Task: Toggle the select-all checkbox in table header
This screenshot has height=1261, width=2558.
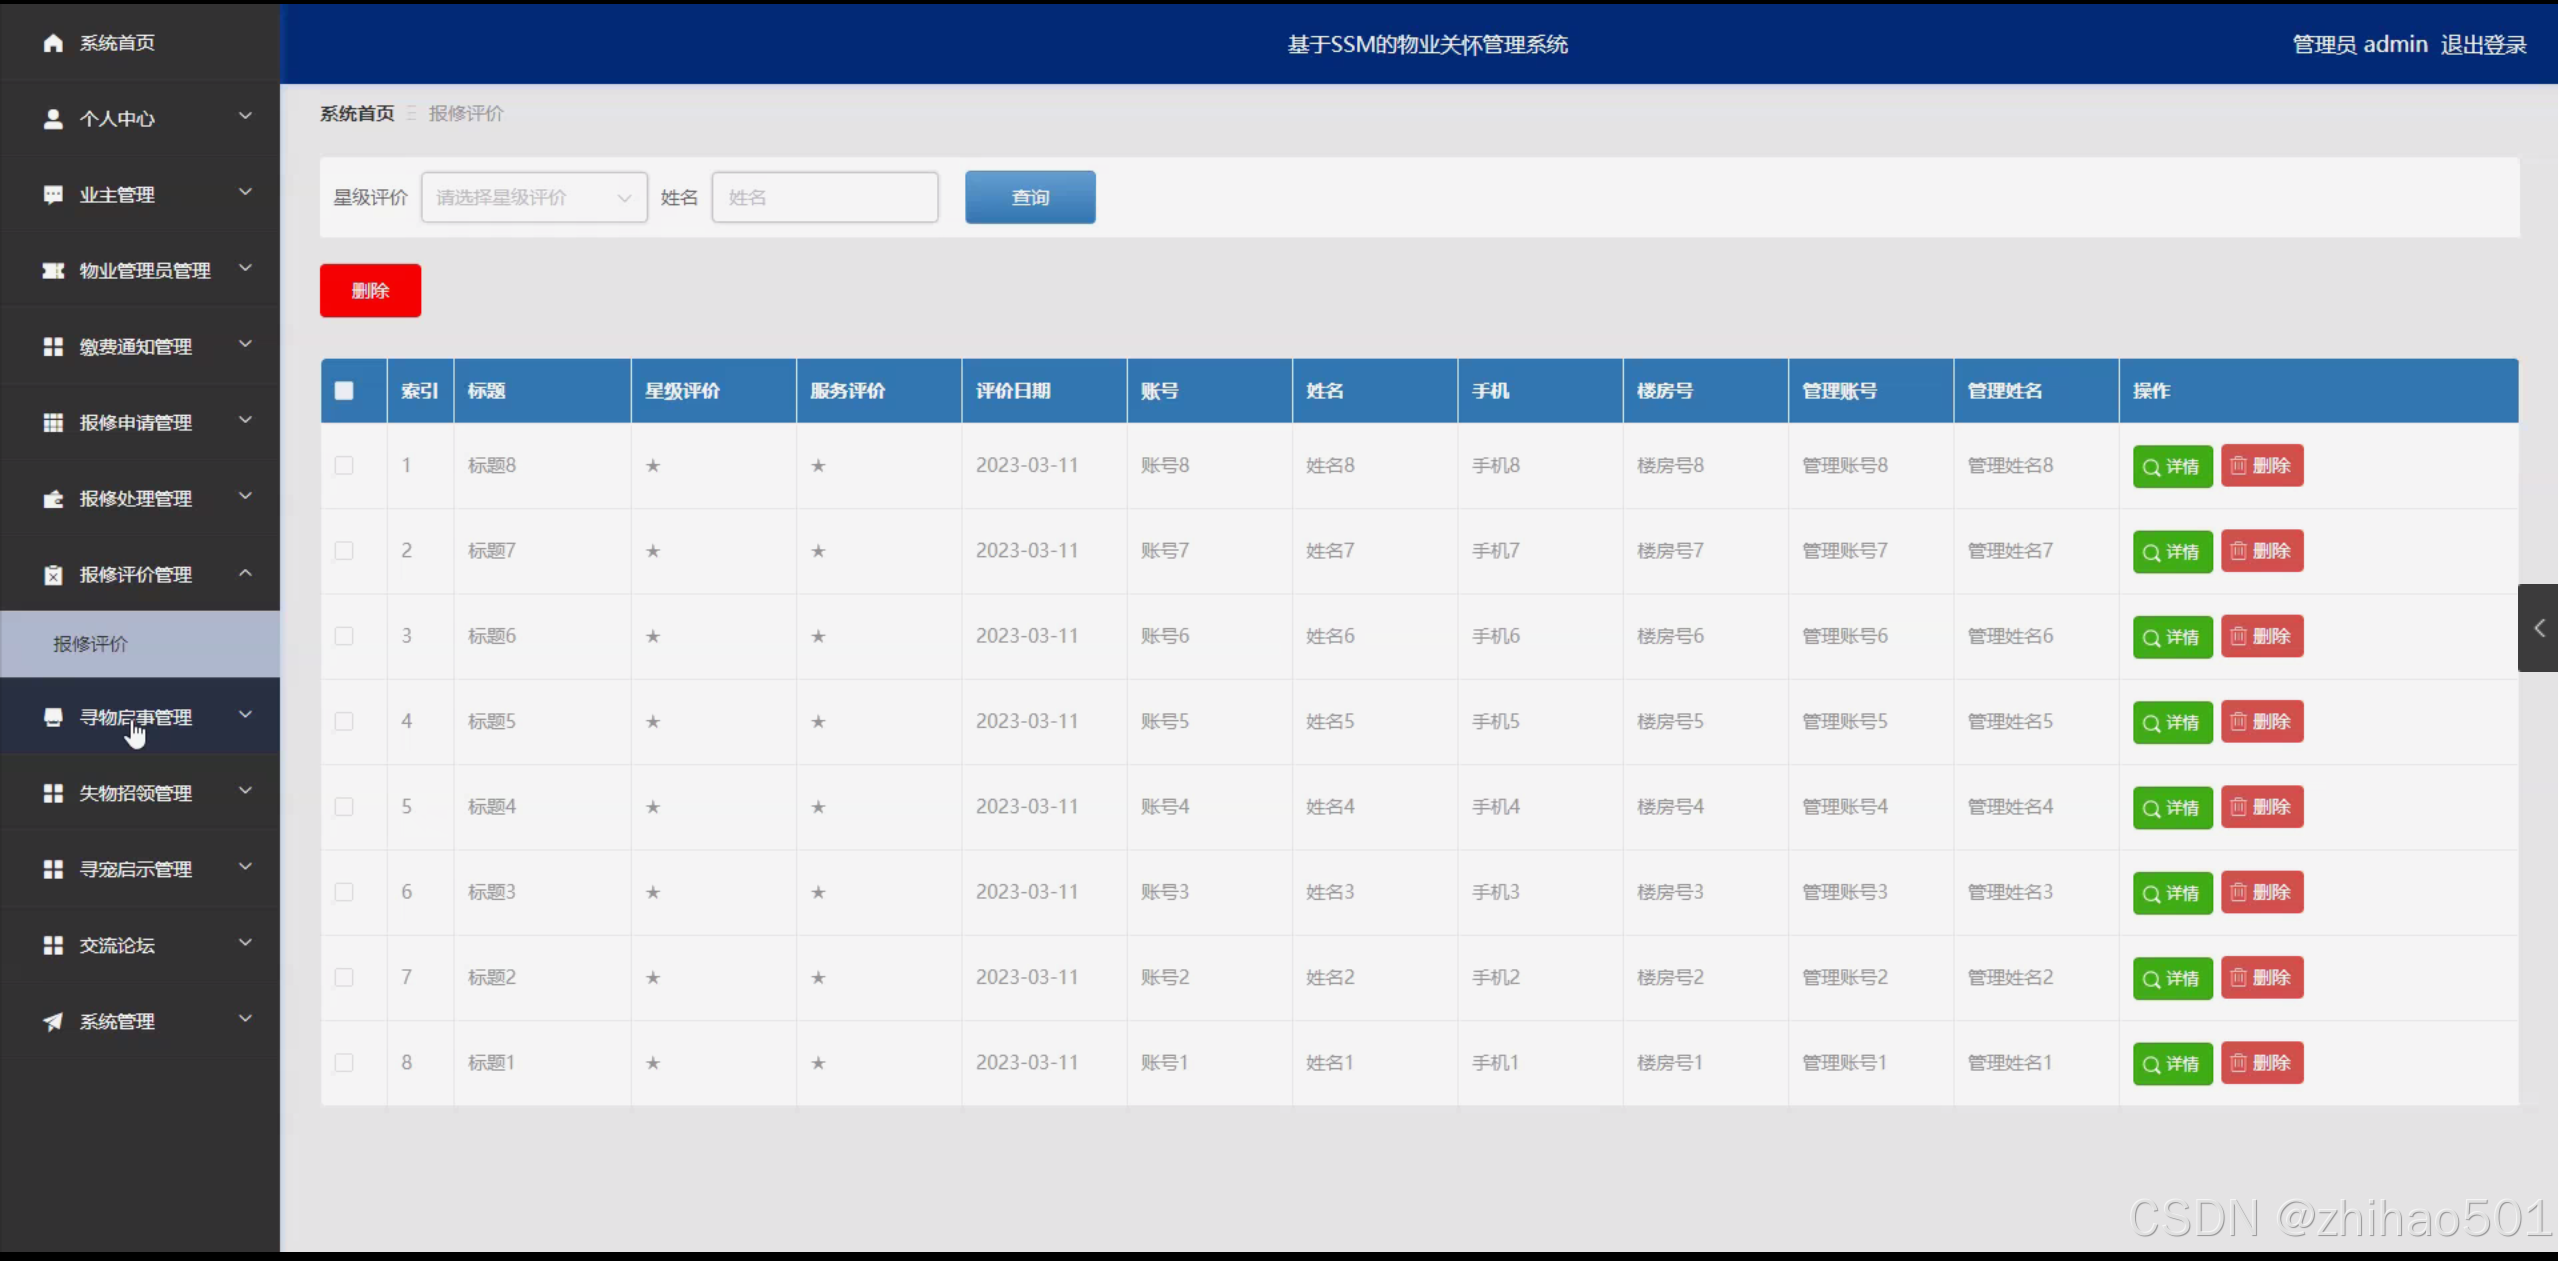Action: tap(344, 390)
